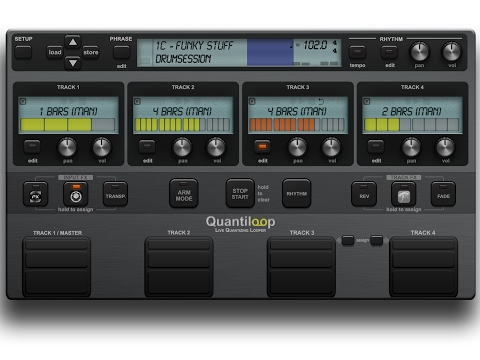Click the TRACK 2 foot pedal
Viewport: 480px width, 360px height.
click(179, 267)
